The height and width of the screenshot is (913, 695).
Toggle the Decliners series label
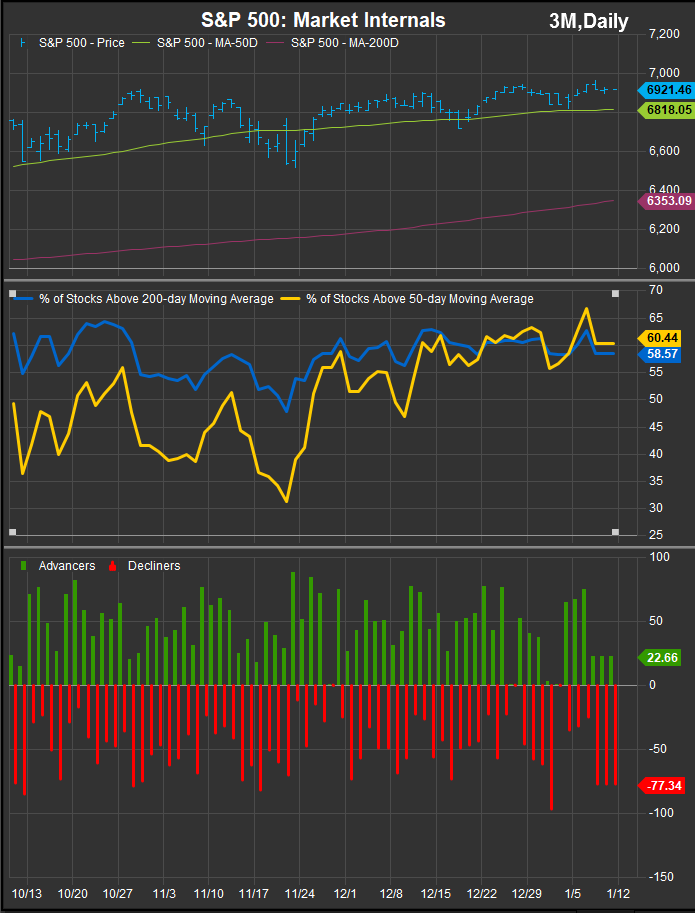[152, 566]
